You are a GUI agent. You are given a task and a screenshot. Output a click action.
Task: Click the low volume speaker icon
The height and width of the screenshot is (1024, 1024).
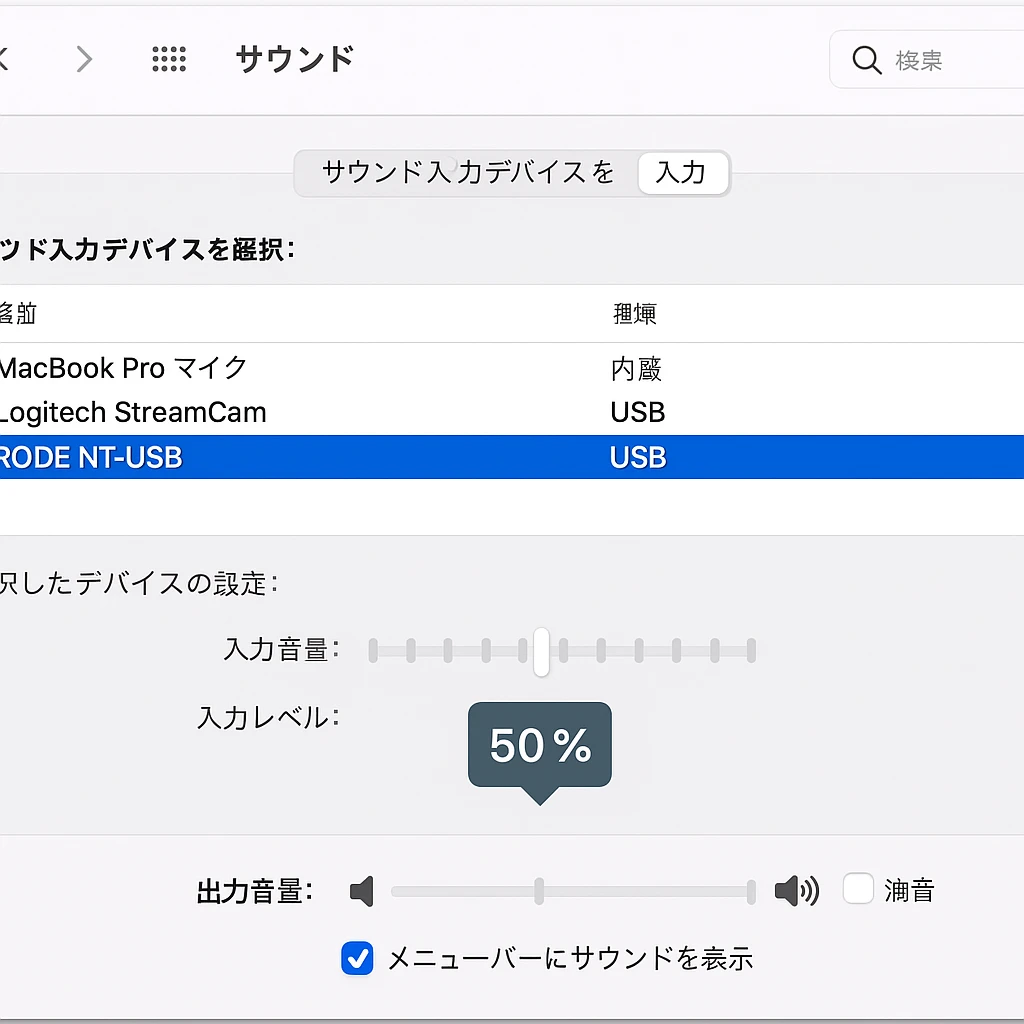(362, 891)
